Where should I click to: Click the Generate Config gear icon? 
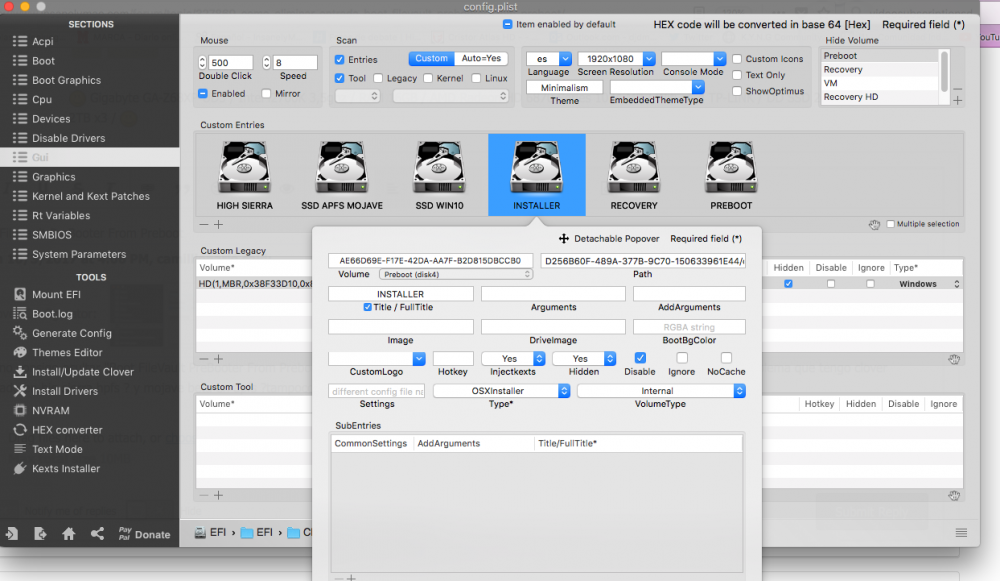[20, 333]
